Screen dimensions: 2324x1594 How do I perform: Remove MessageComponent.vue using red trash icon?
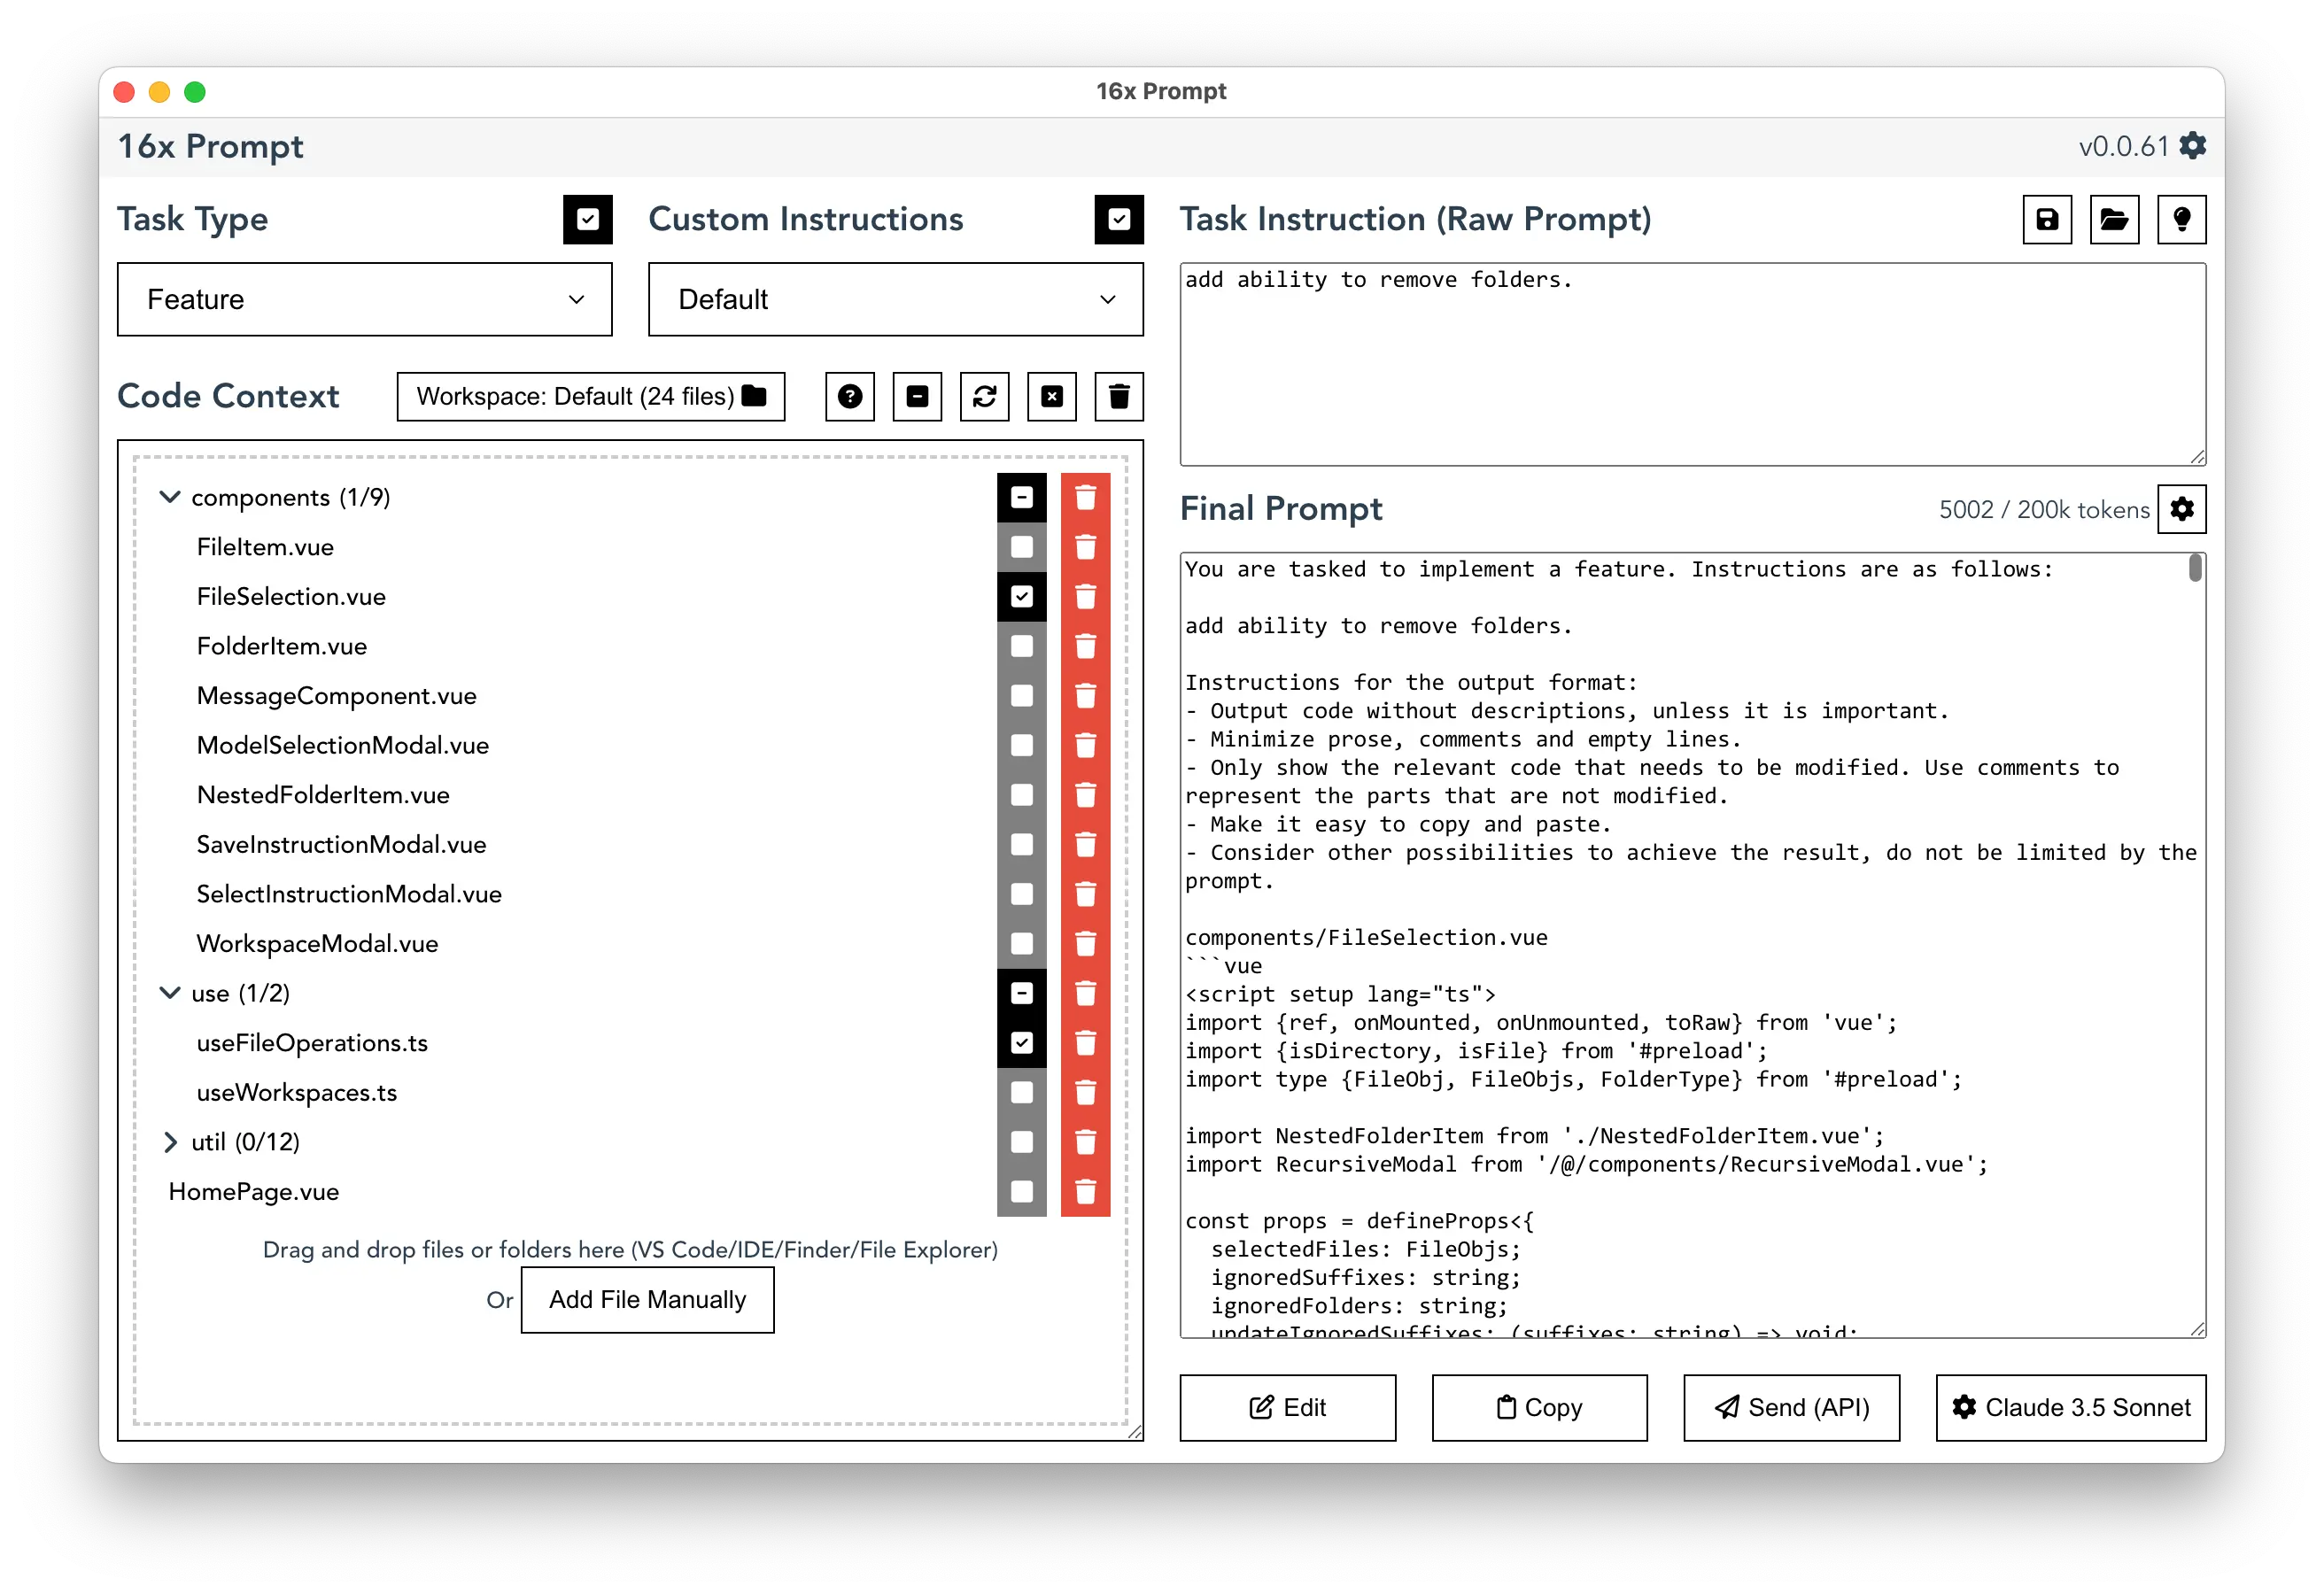pyautogui.click(x=1085, y=696)
